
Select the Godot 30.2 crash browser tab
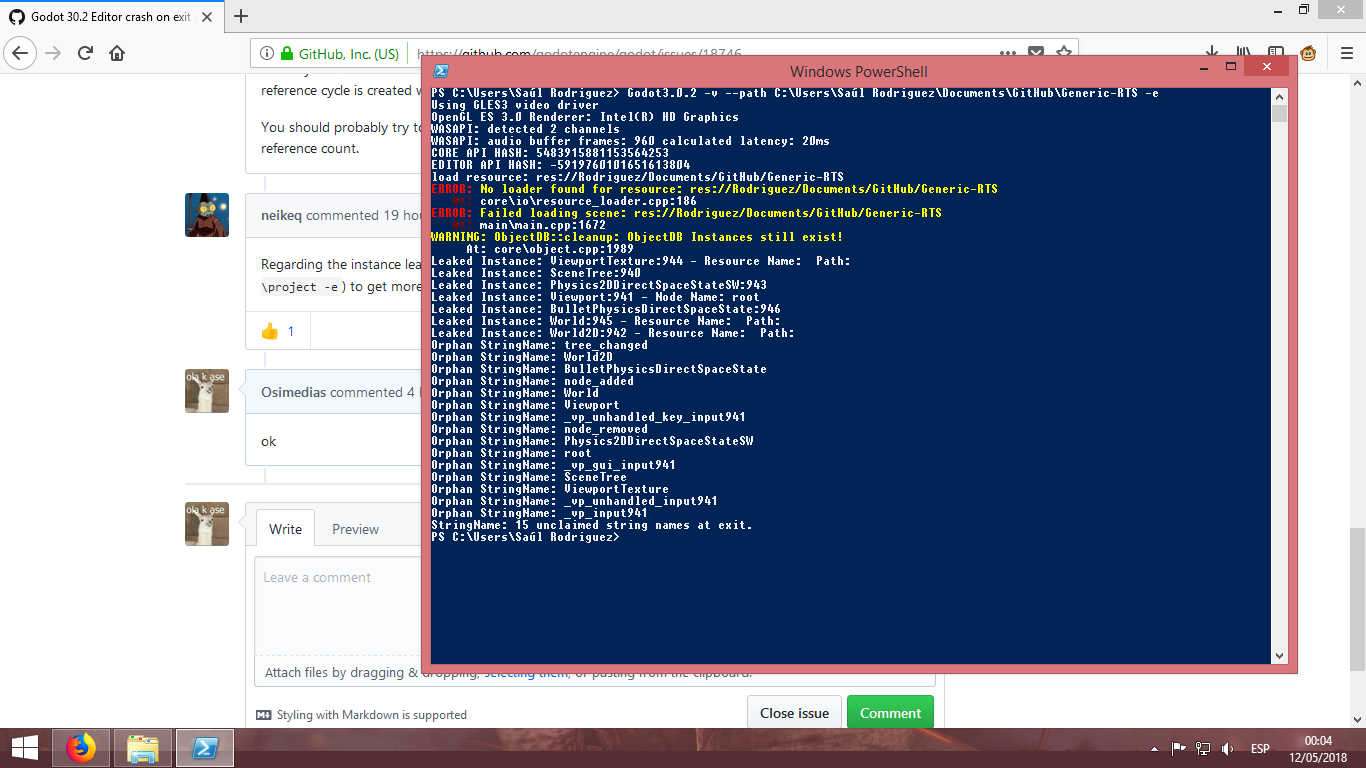click(x=110, y=16)
